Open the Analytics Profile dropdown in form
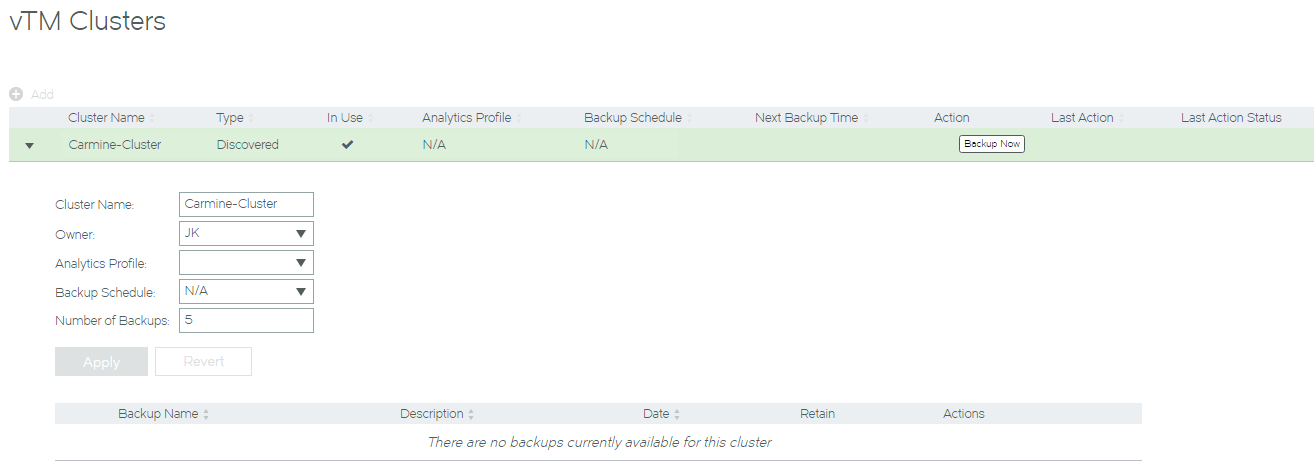The image size is (1314, 474). pos(246,263)
